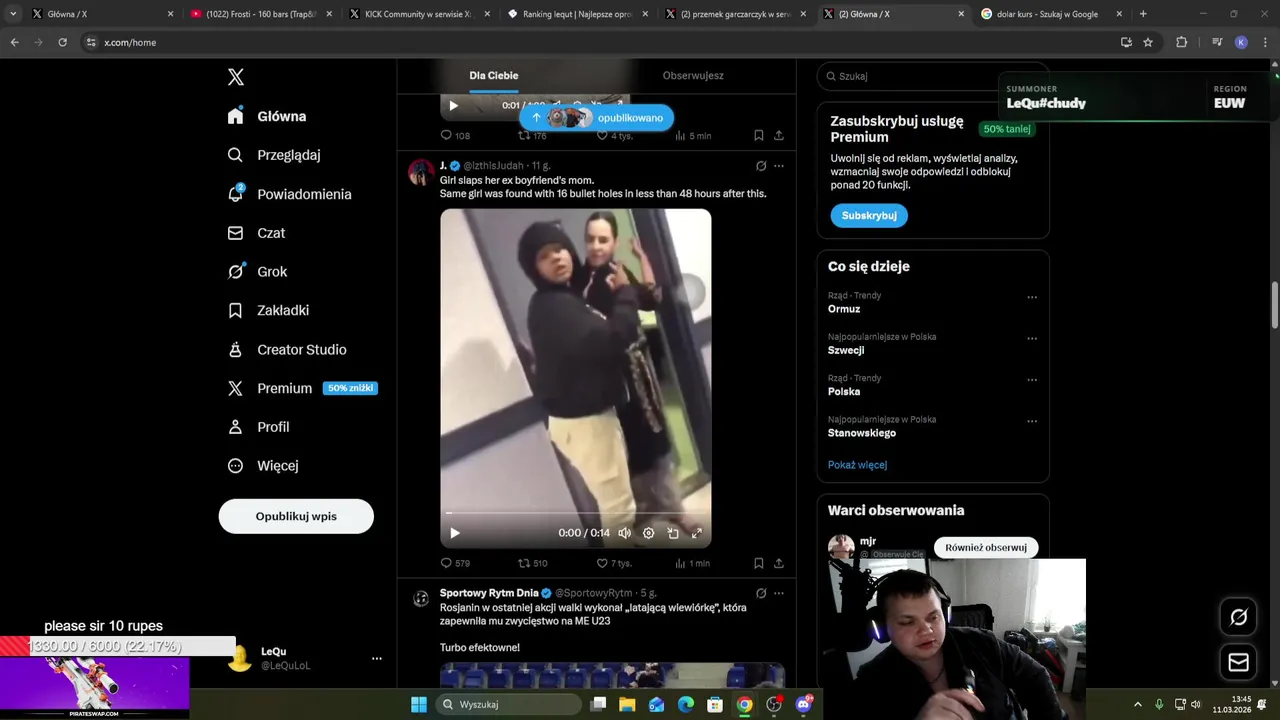Open Stanowskiego trend
The height and width of the screenshot is (720, 1280).
coord(862,433)
